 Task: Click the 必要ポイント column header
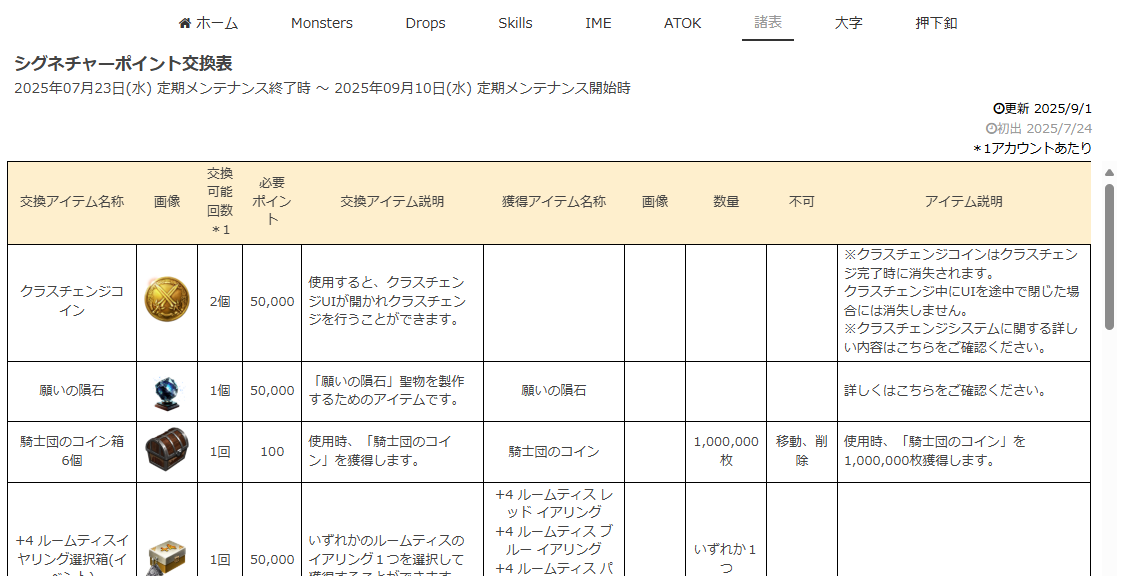tap(272, 202)
